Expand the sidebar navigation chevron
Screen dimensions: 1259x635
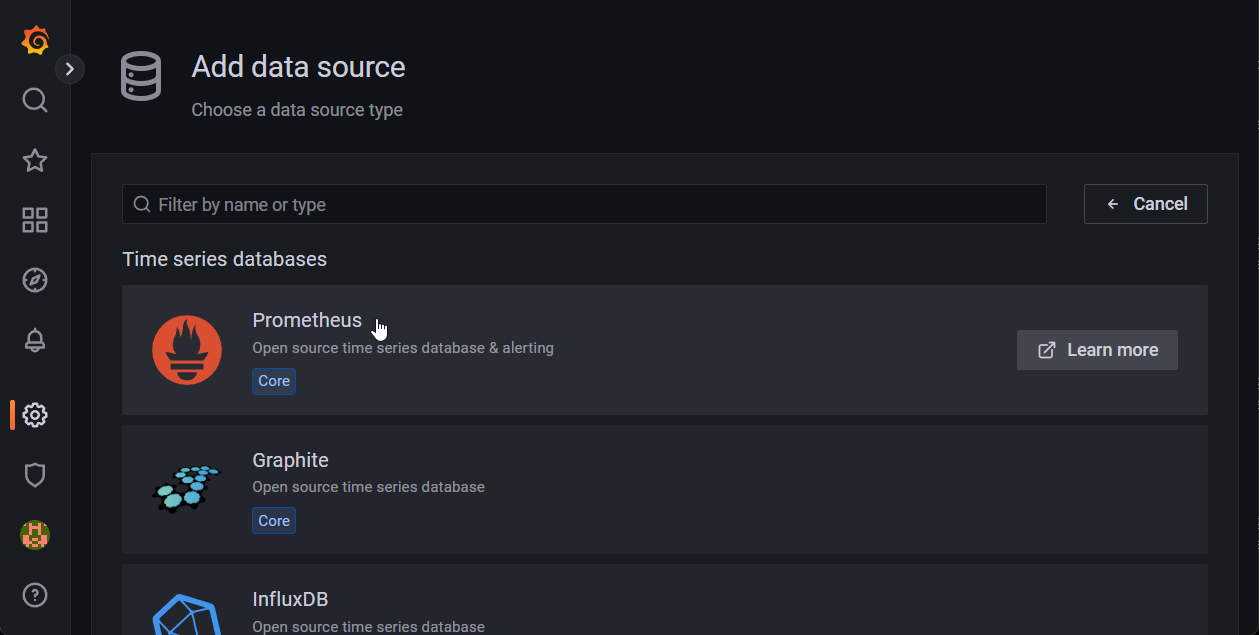69,69
